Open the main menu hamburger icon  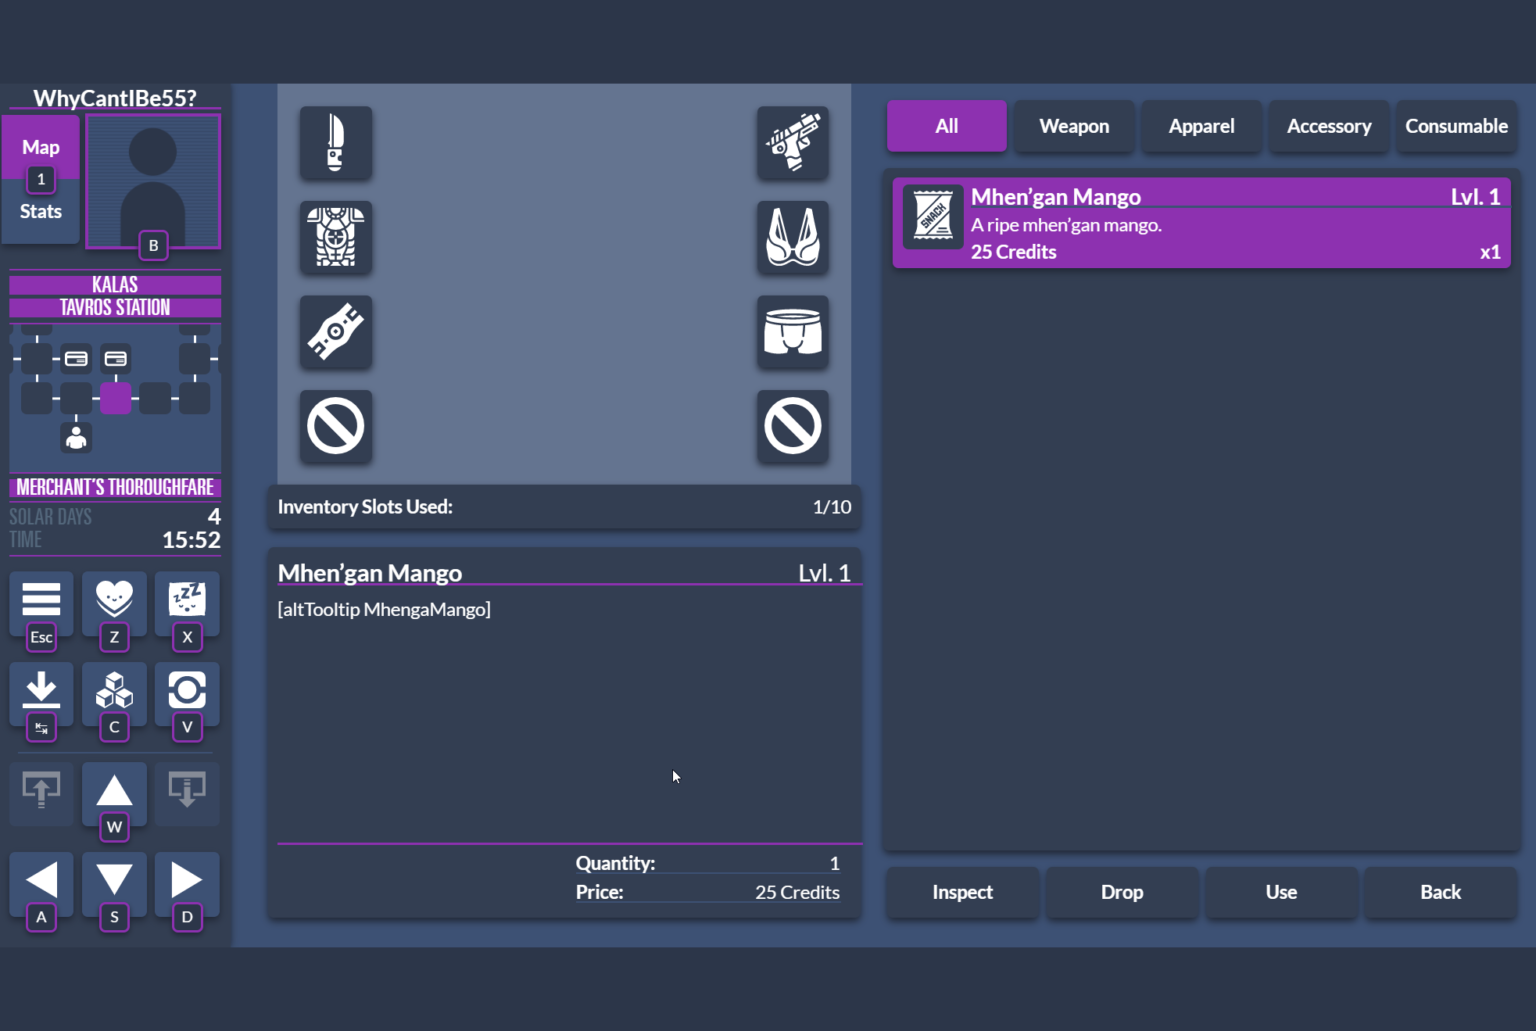click(x=41, y=600)
